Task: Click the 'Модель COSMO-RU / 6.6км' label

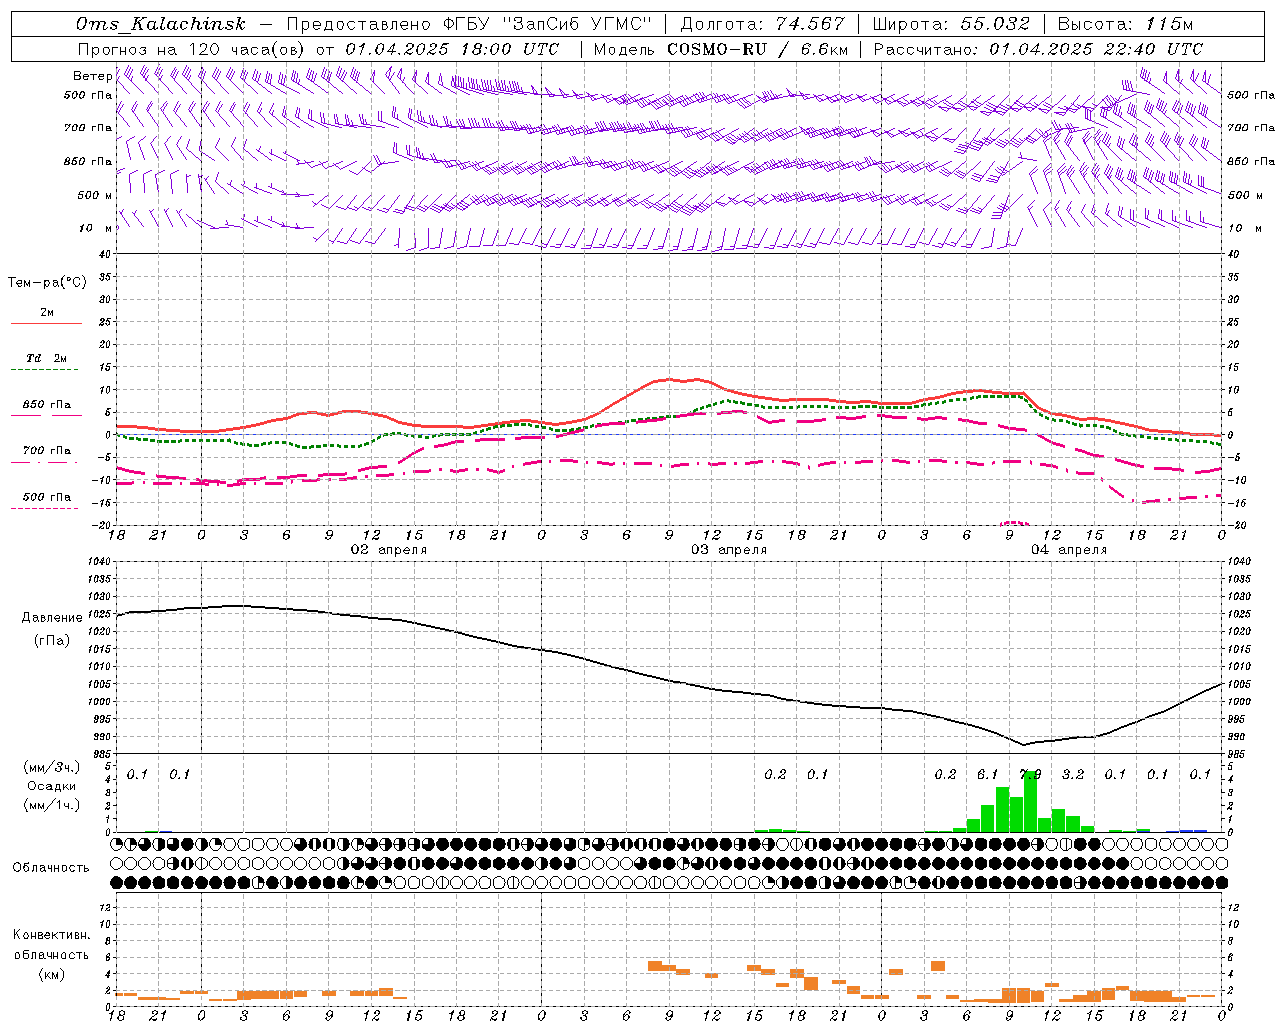Action: [721, 49]
